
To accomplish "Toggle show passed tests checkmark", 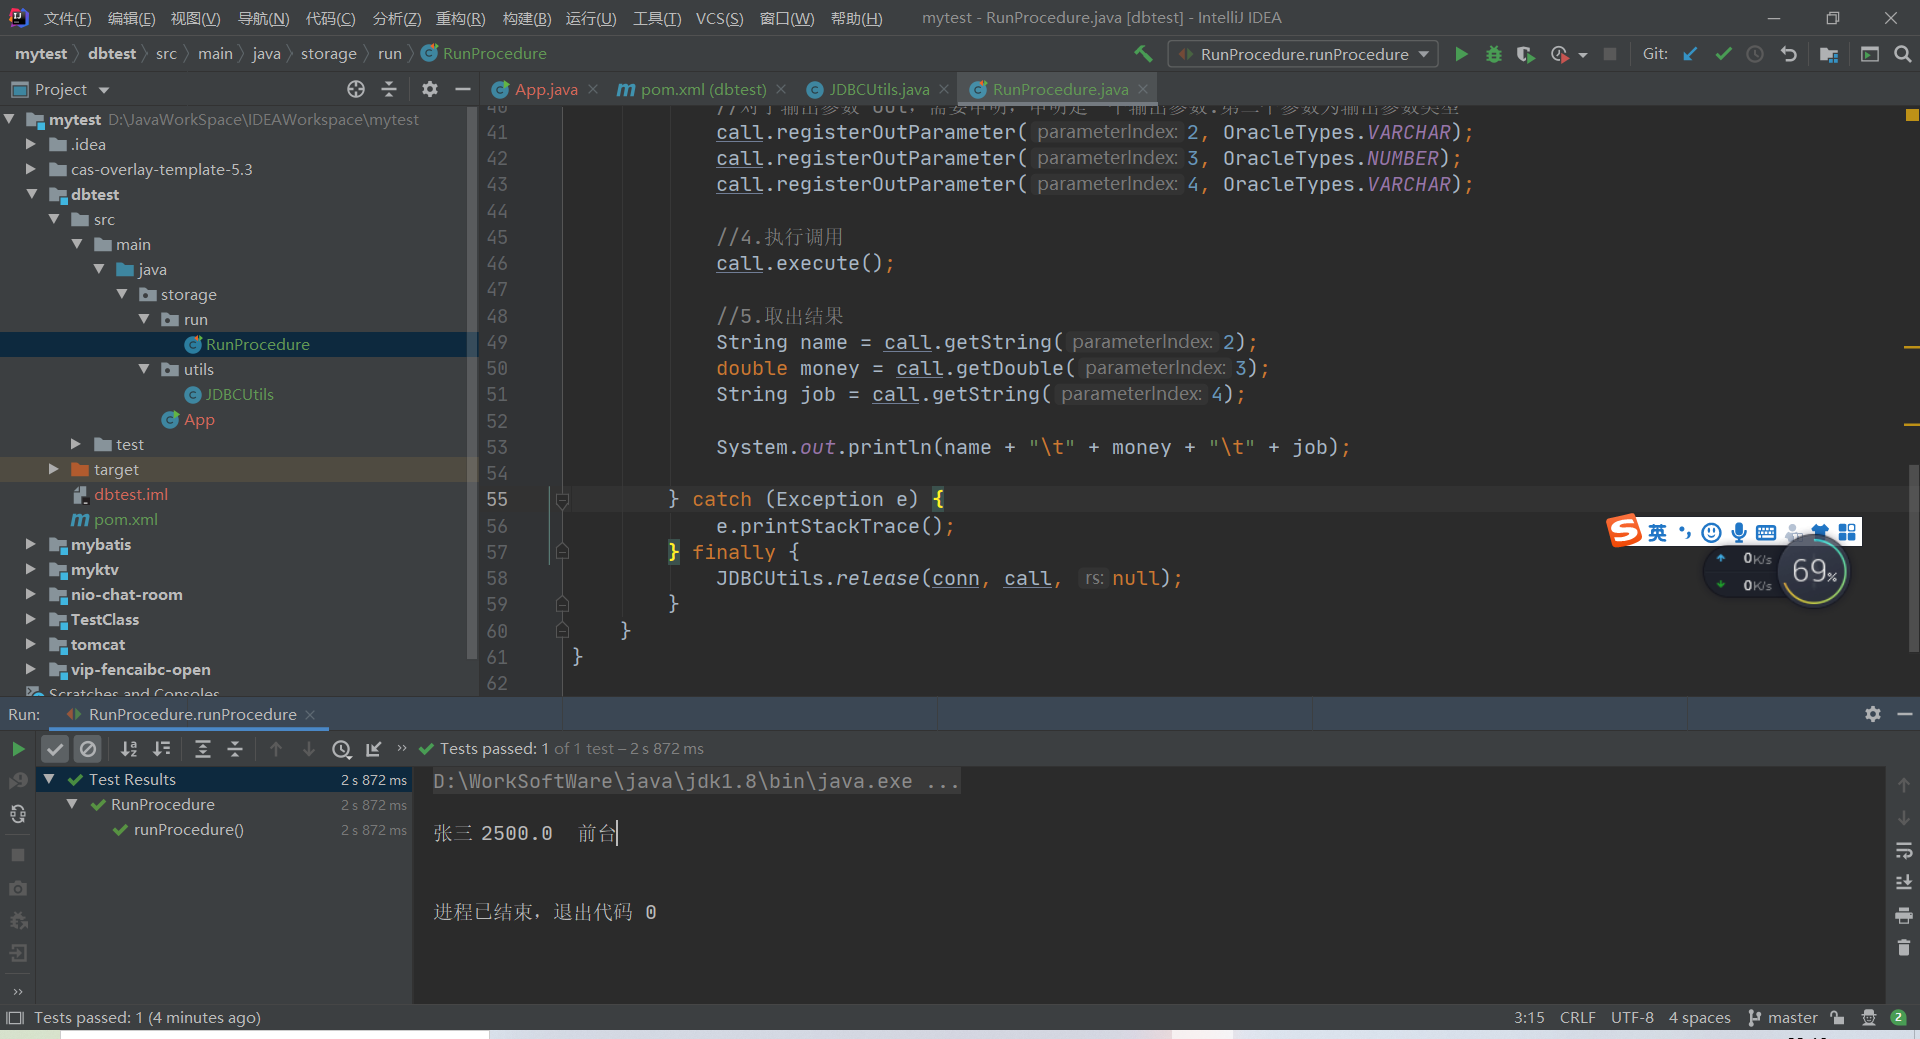I will (55, 748).
